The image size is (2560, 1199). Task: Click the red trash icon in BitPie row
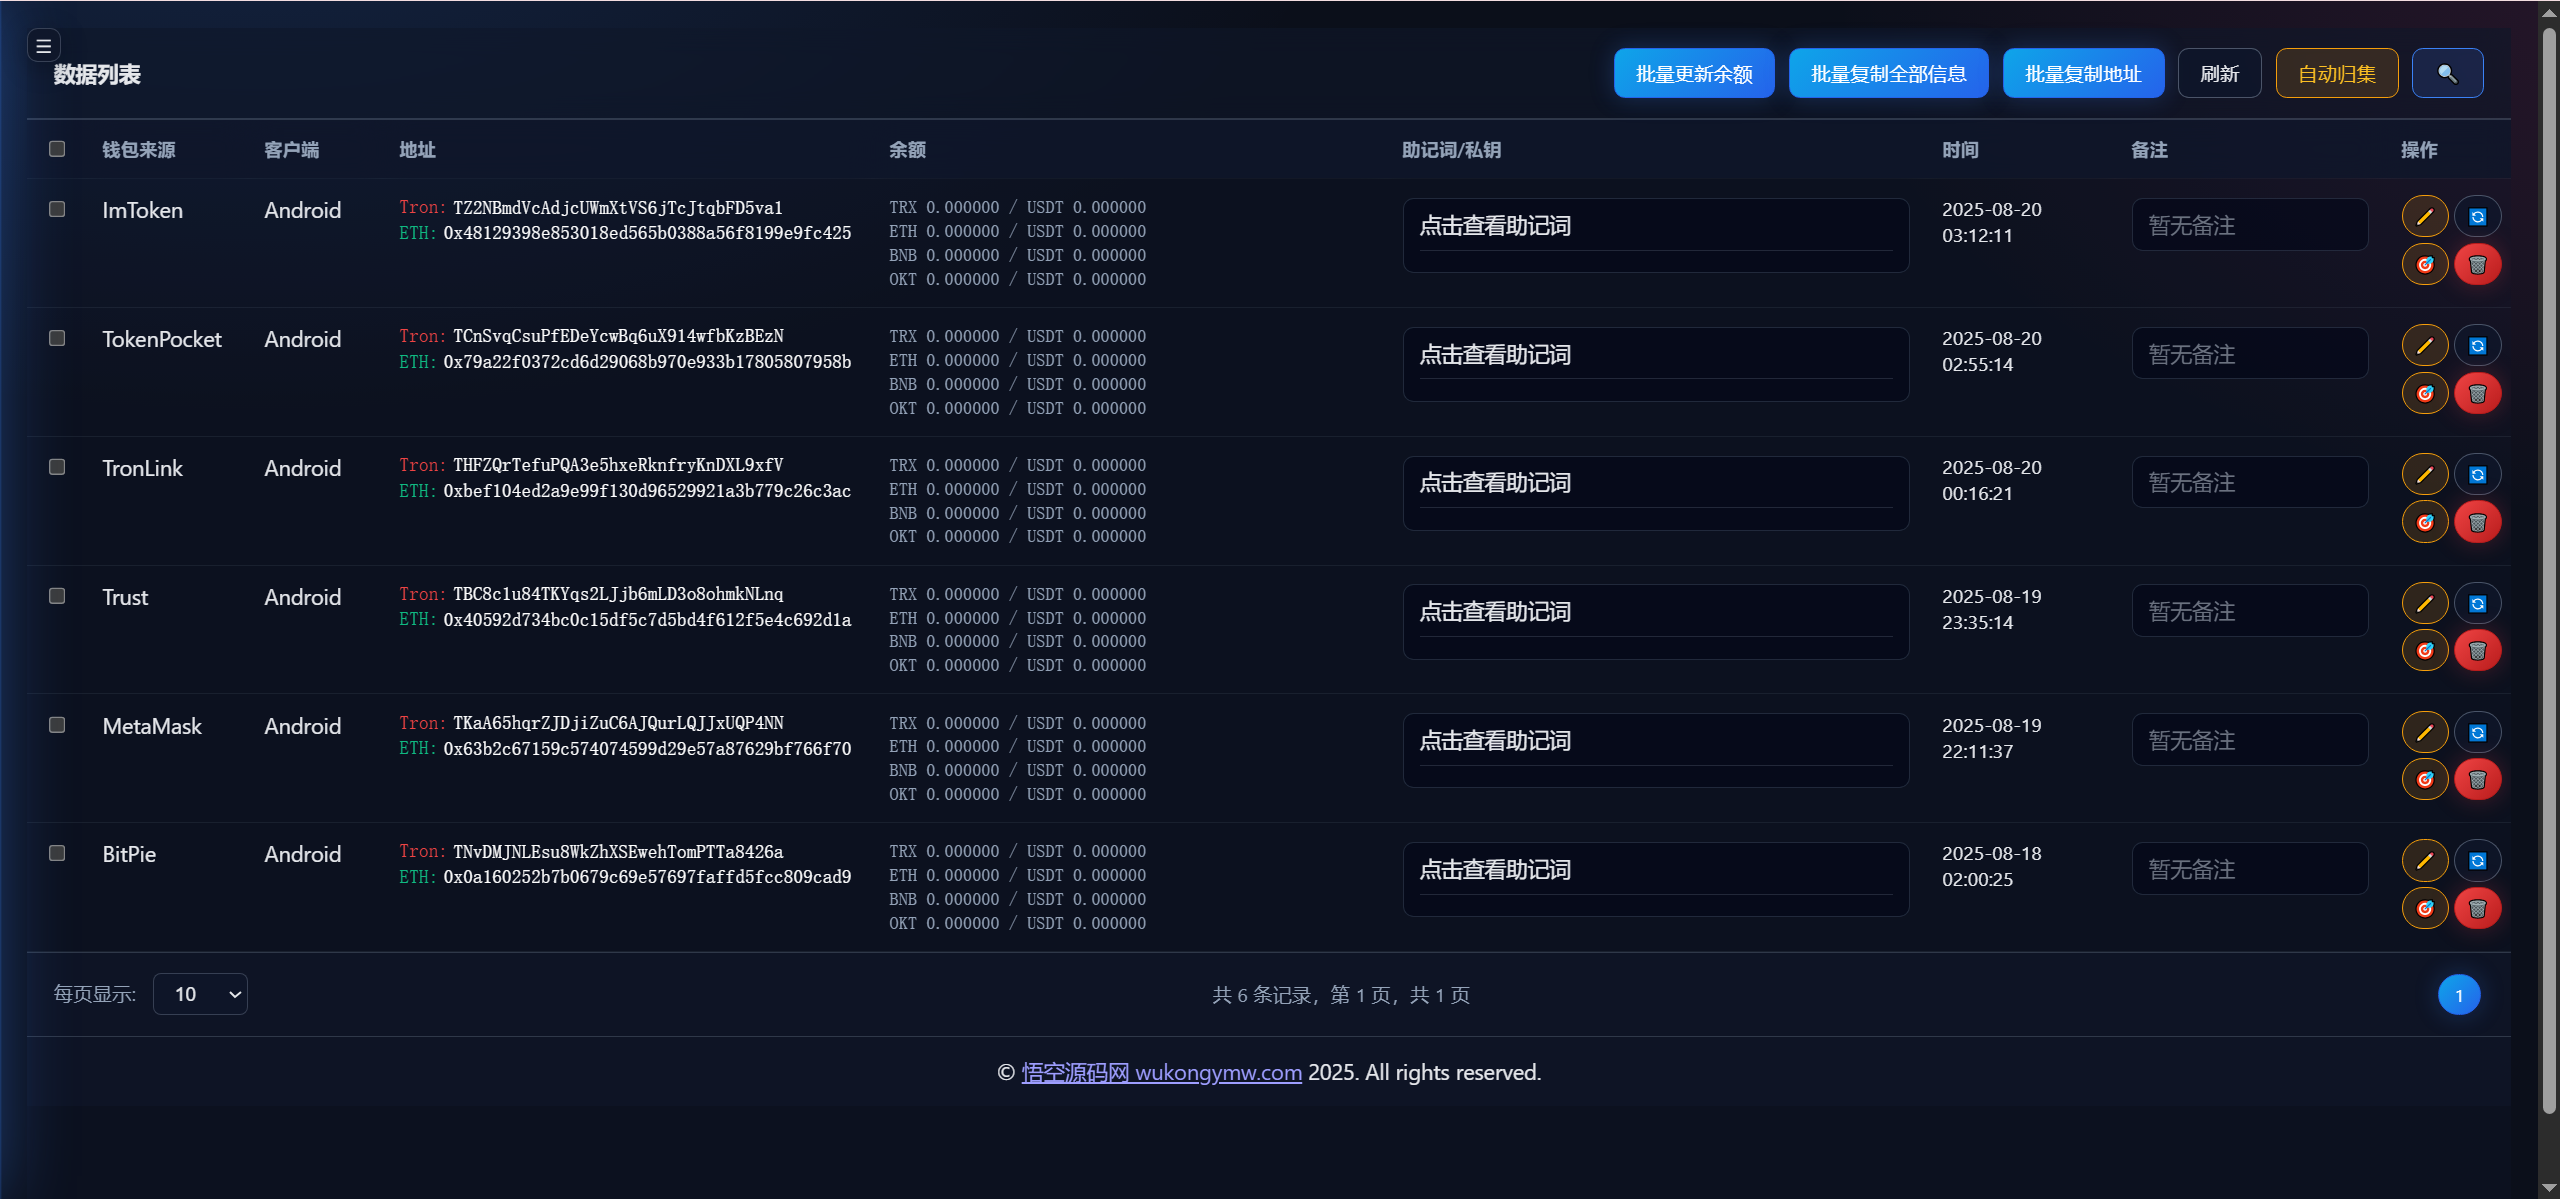pyautogui.click(x=2477, y=909)
